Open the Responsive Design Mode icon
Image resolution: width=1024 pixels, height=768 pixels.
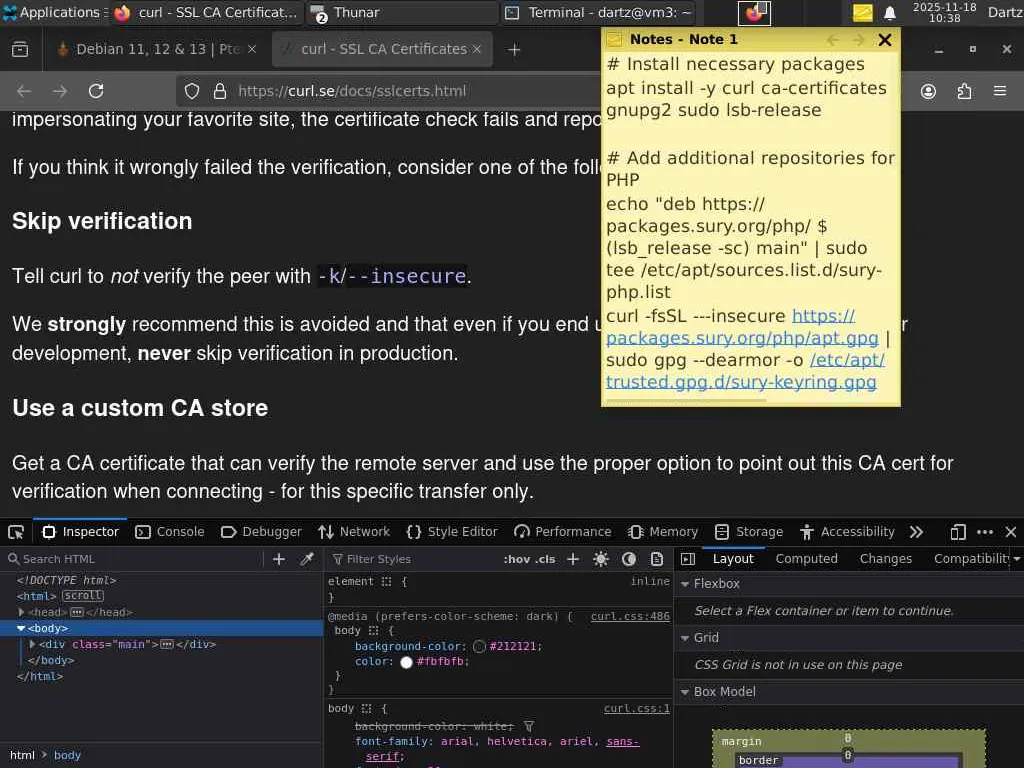tap(958, 532)
